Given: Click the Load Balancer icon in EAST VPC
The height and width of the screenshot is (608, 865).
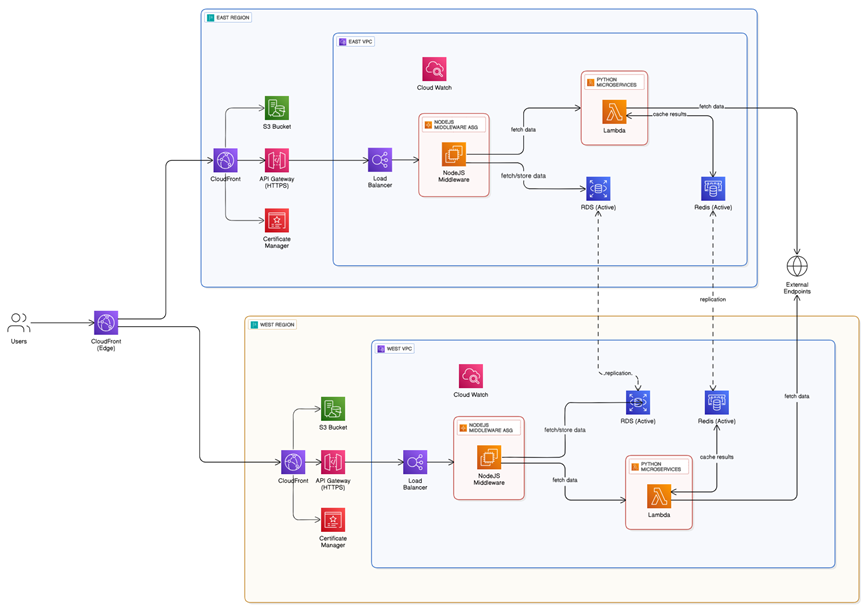Looking at the screenshot, I should (x=380, y=160).
